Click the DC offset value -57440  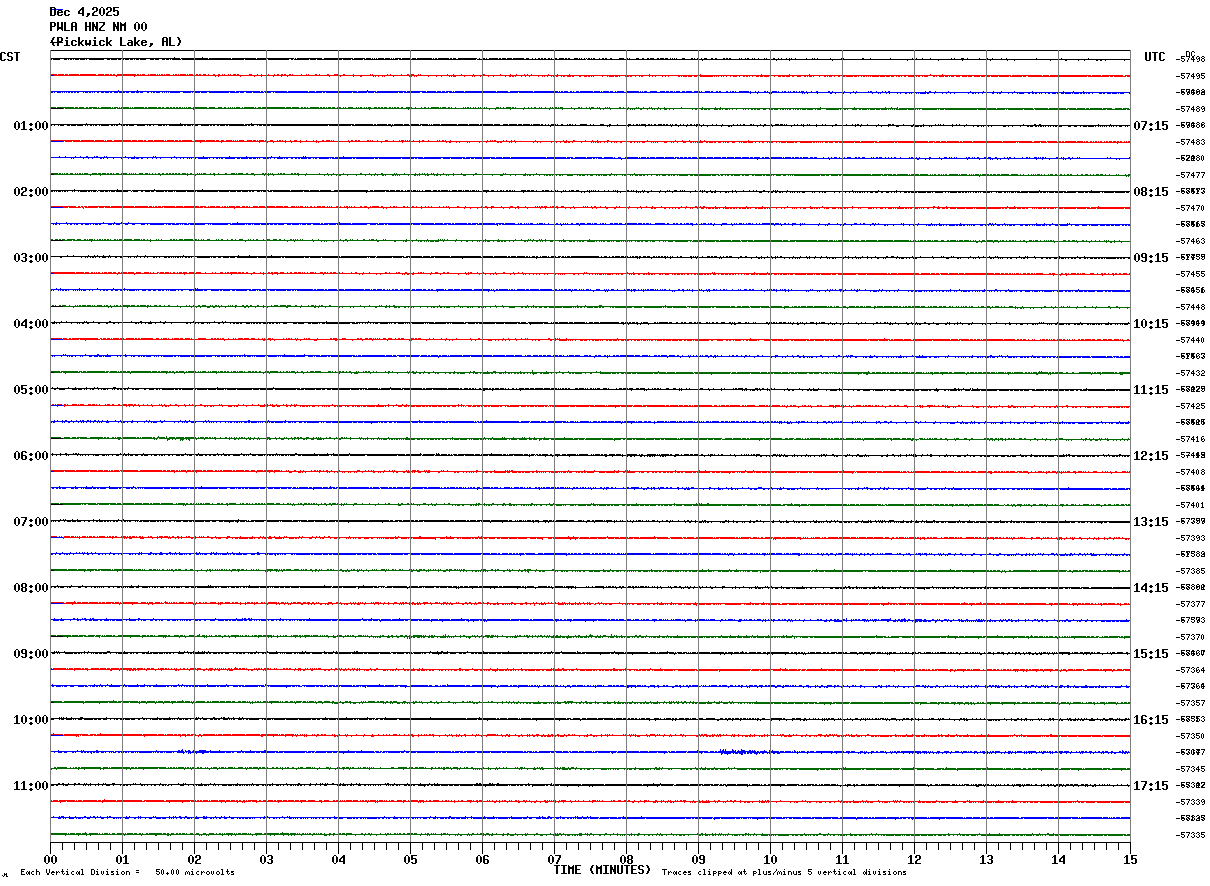point(1191,340)
